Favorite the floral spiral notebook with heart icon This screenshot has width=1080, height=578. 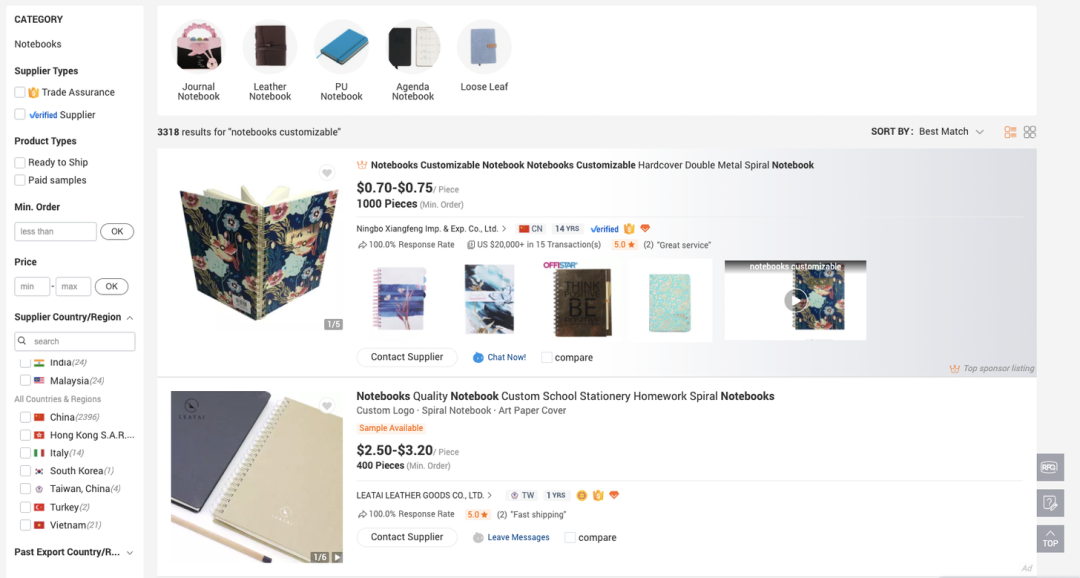[326, 173]
